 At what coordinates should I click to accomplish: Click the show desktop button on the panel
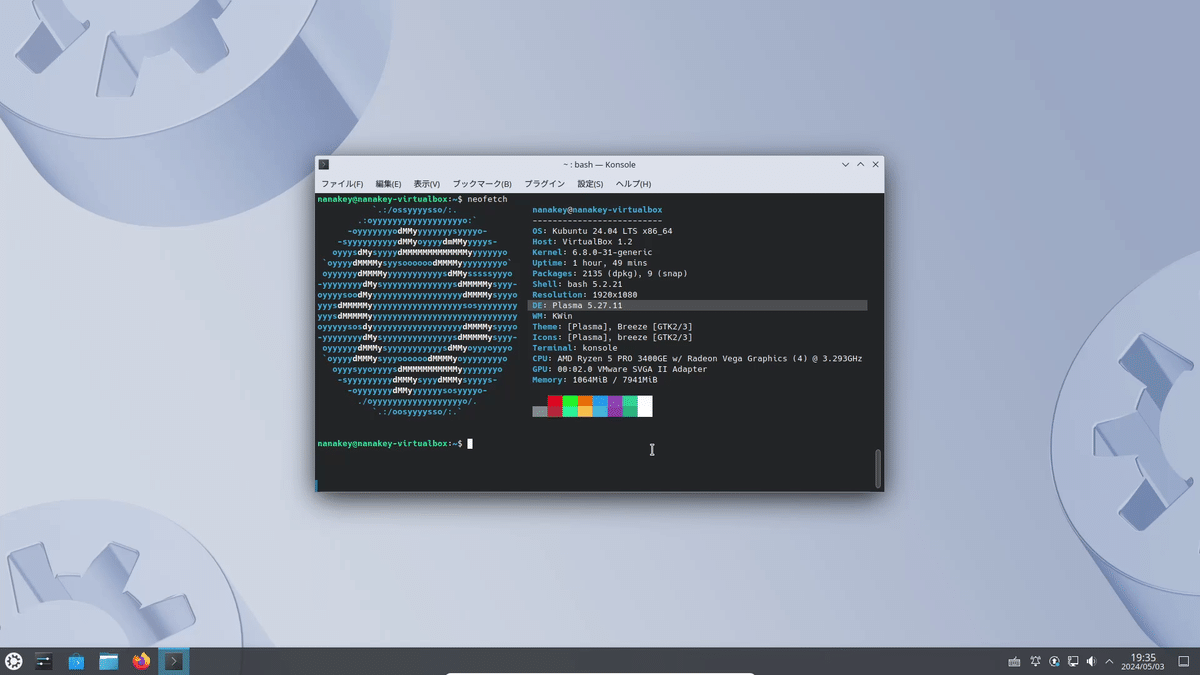coord(1184,661)
